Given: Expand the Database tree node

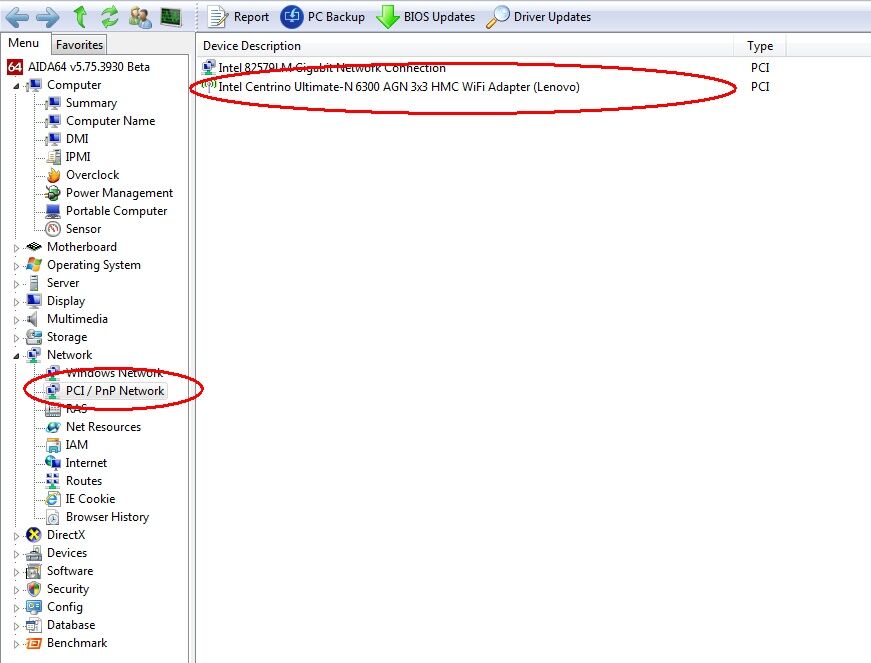Looking at the screenshot, I should coord(16,626).
